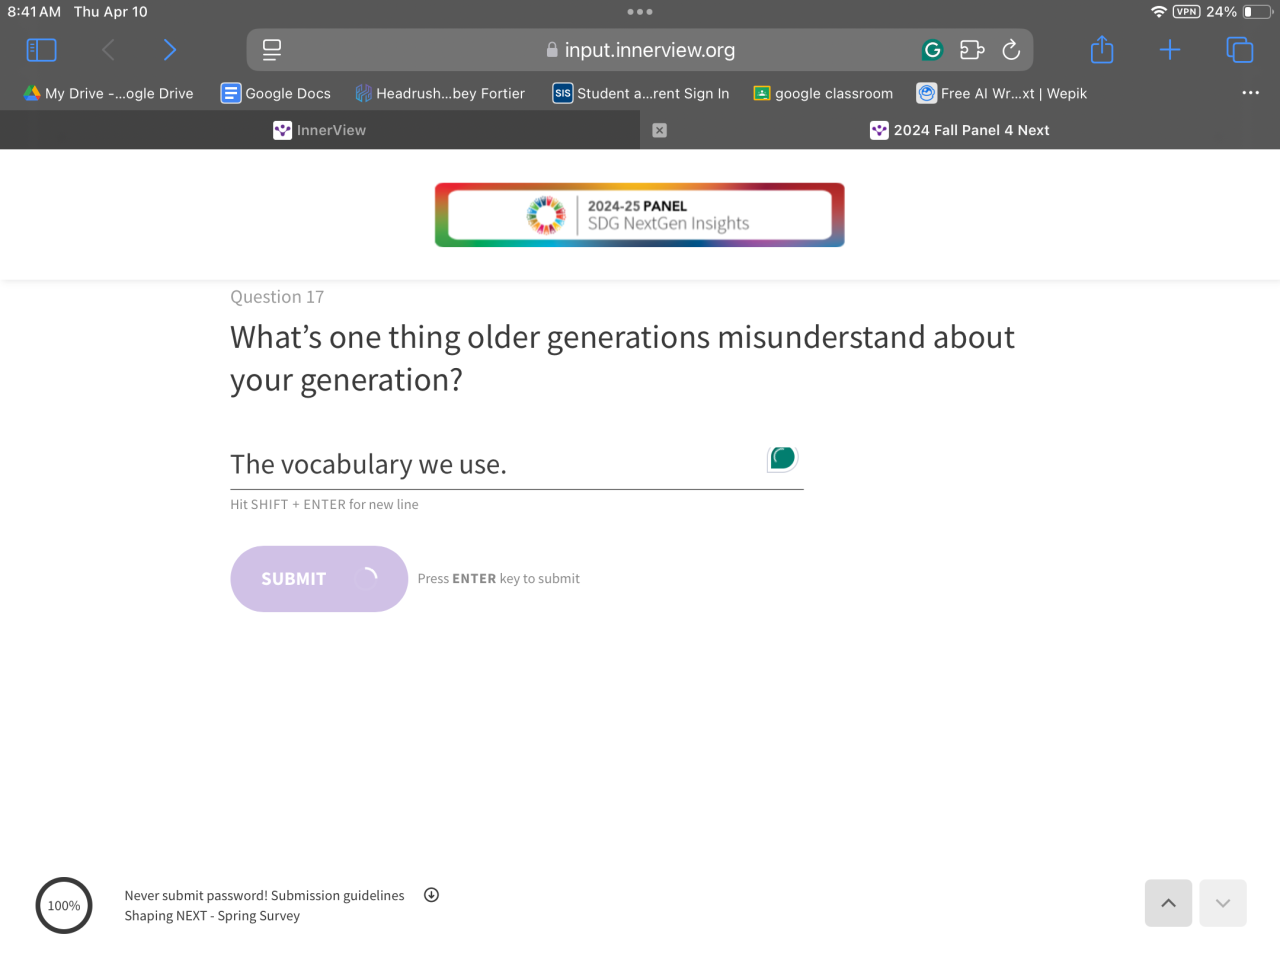Screen dimensions: 1280x960
Task: Click the address bar input.innerview.org
Action: point(640,50)
